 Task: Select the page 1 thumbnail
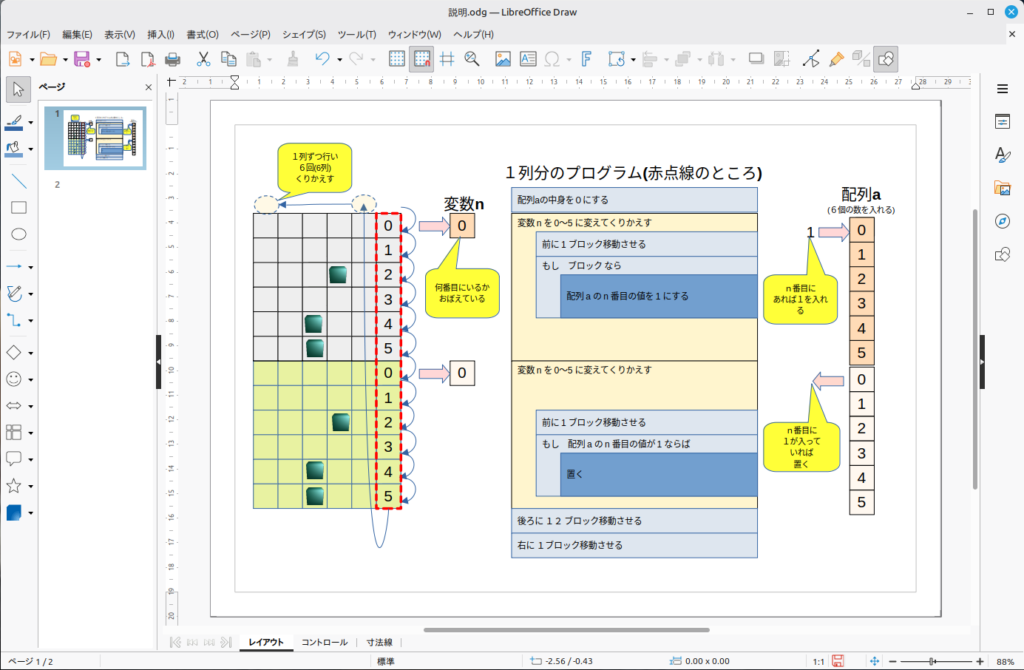click(x=103, y=138)
